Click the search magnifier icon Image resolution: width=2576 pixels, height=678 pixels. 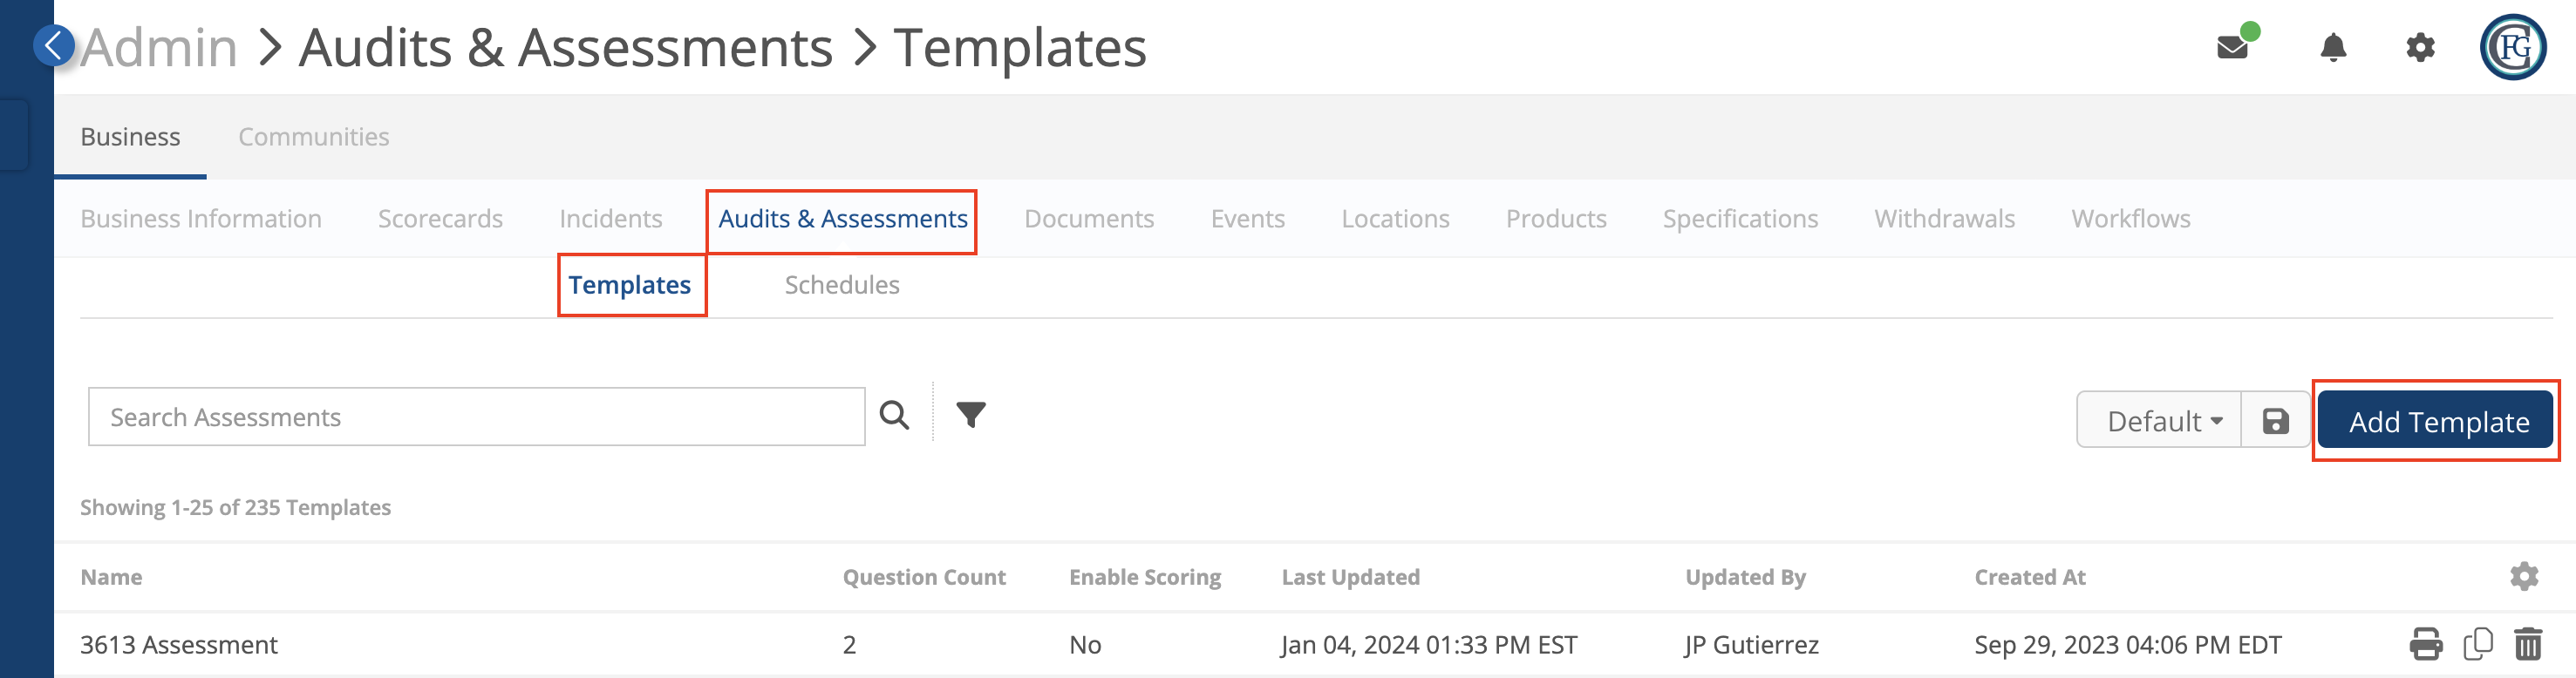point(894,415)
